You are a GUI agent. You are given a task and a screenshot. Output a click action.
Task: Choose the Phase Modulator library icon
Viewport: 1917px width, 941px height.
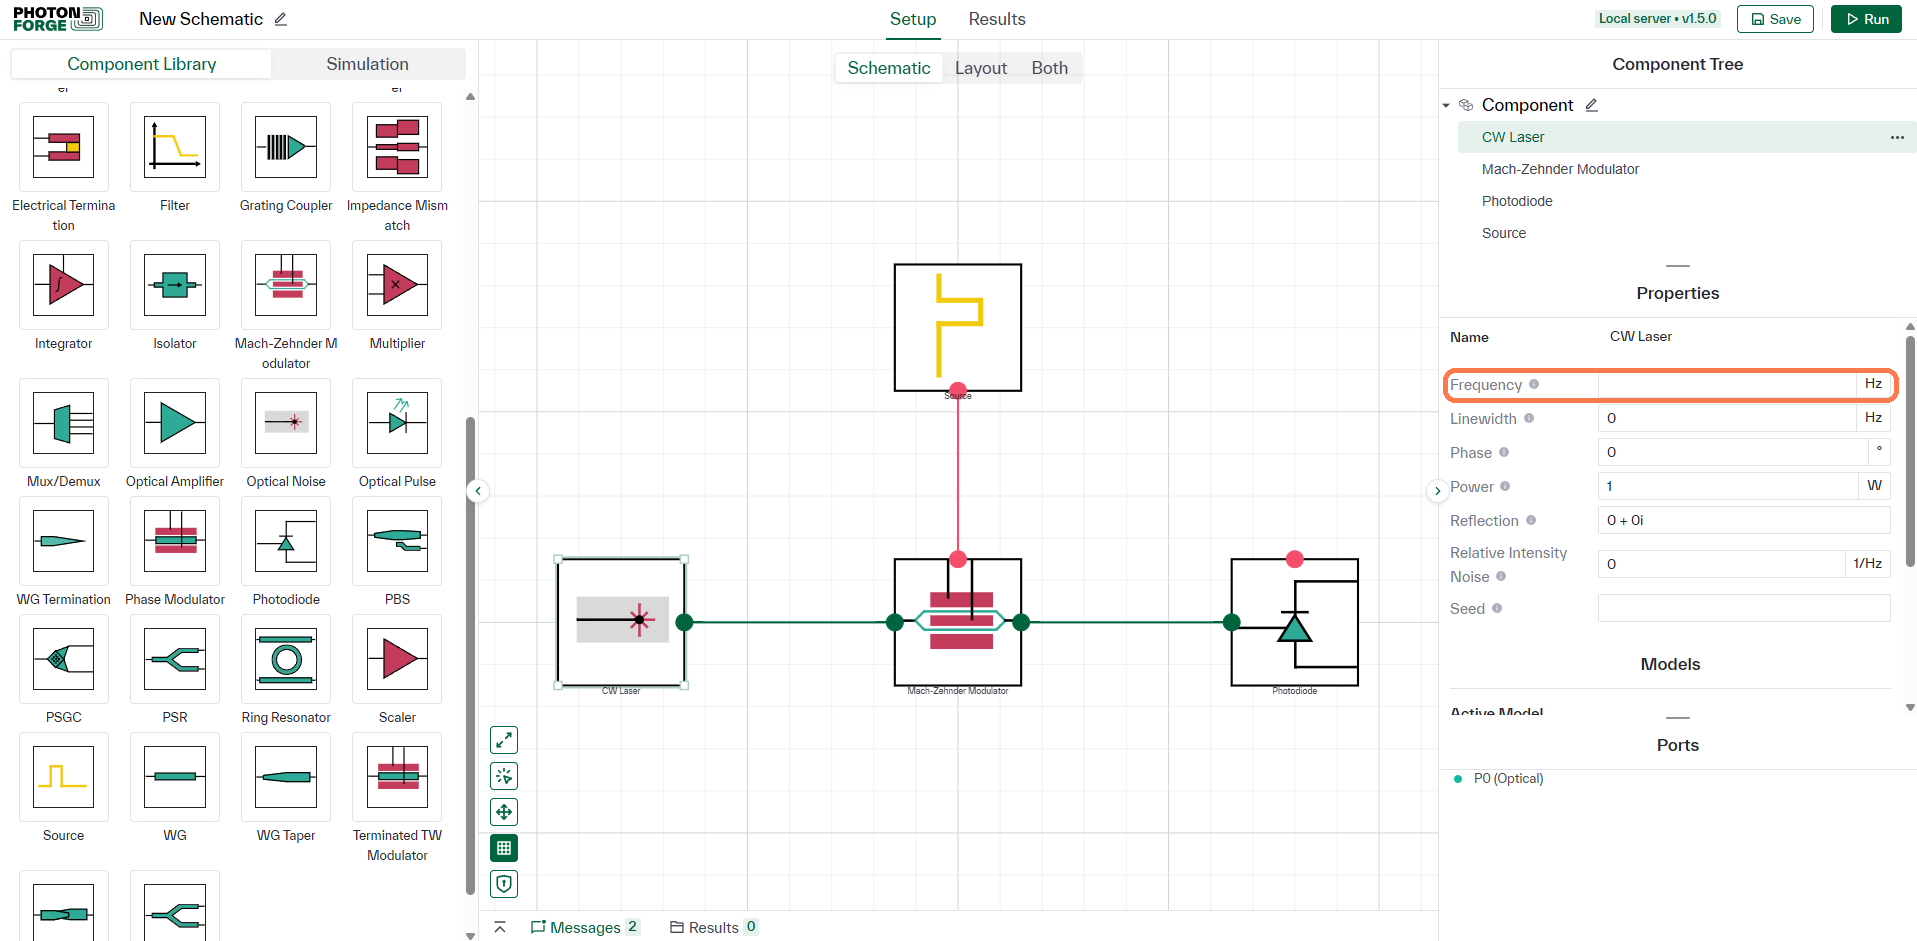pos(175,541)
